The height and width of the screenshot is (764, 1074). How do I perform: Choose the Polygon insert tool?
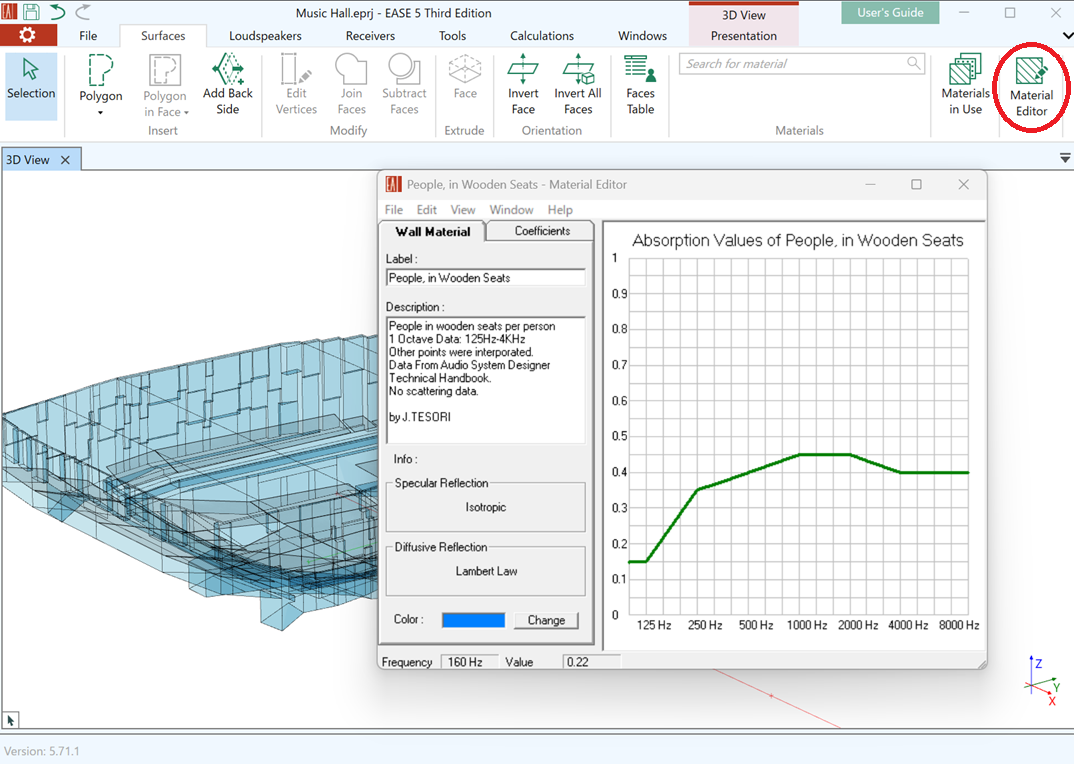[101, 77]
